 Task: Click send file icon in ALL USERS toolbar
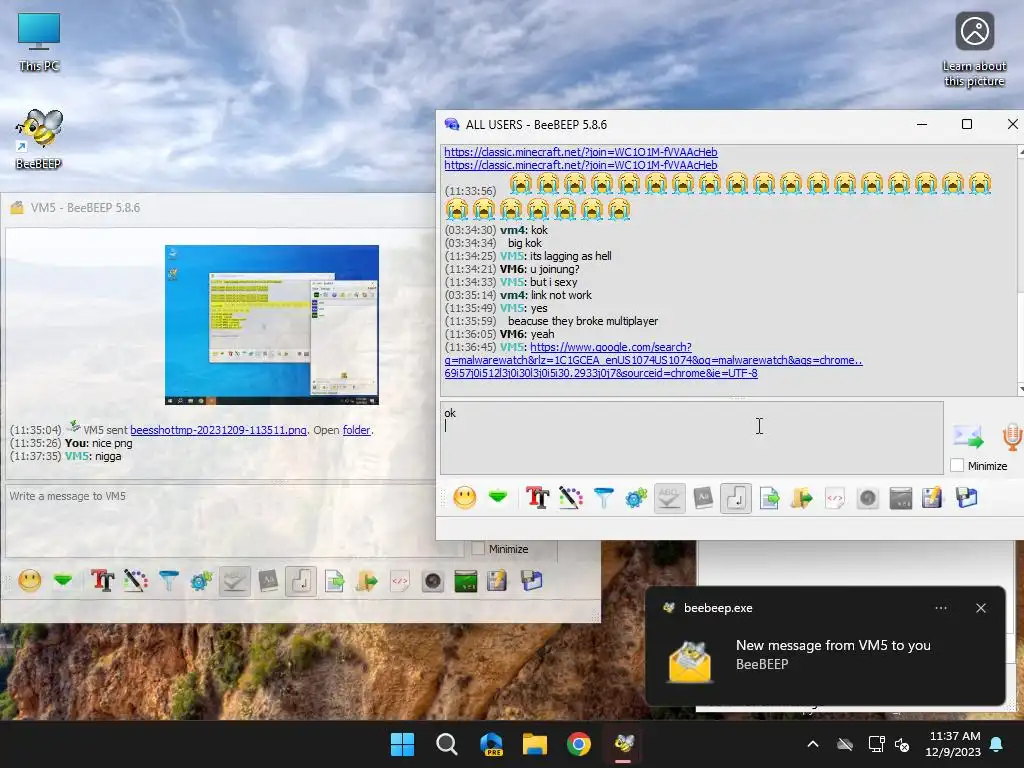coord(769,498)
